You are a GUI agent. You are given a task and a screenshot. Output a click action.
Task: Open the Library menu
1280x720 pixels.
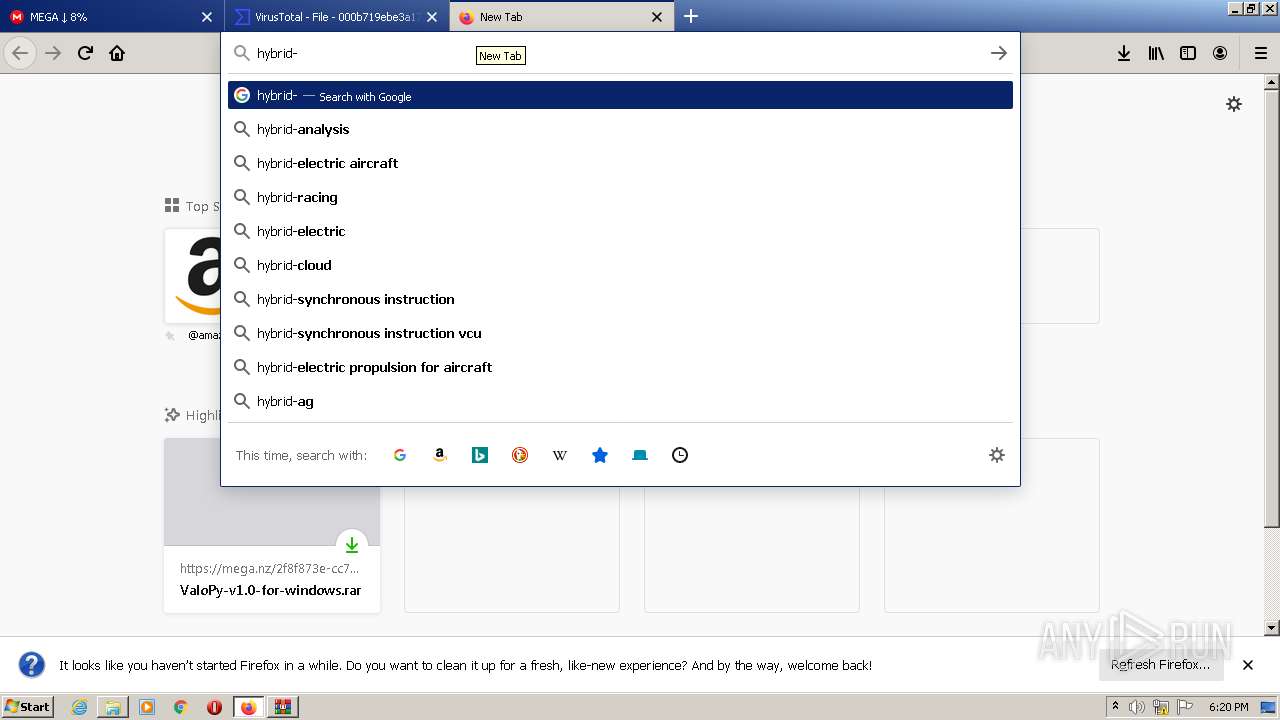[x=1156, y=53]
